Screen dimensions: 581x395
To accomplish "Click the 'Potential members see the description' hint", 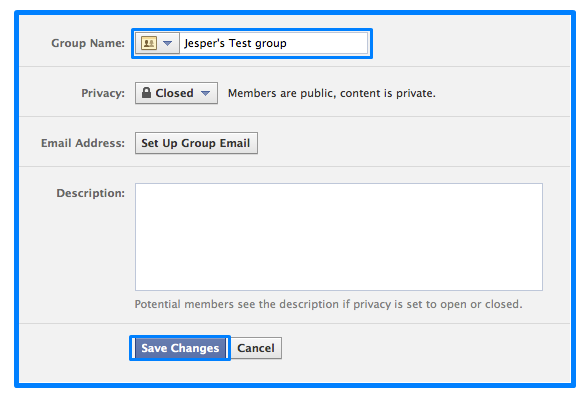I will tap(328, 304).
